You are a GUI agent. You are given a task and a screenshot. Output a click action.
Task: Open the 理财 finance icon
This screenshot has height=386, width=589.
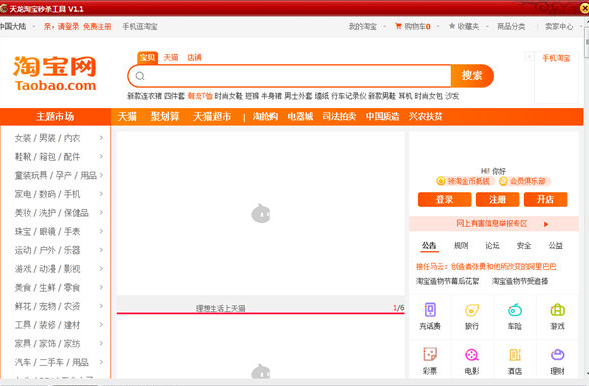pos(557,354)
